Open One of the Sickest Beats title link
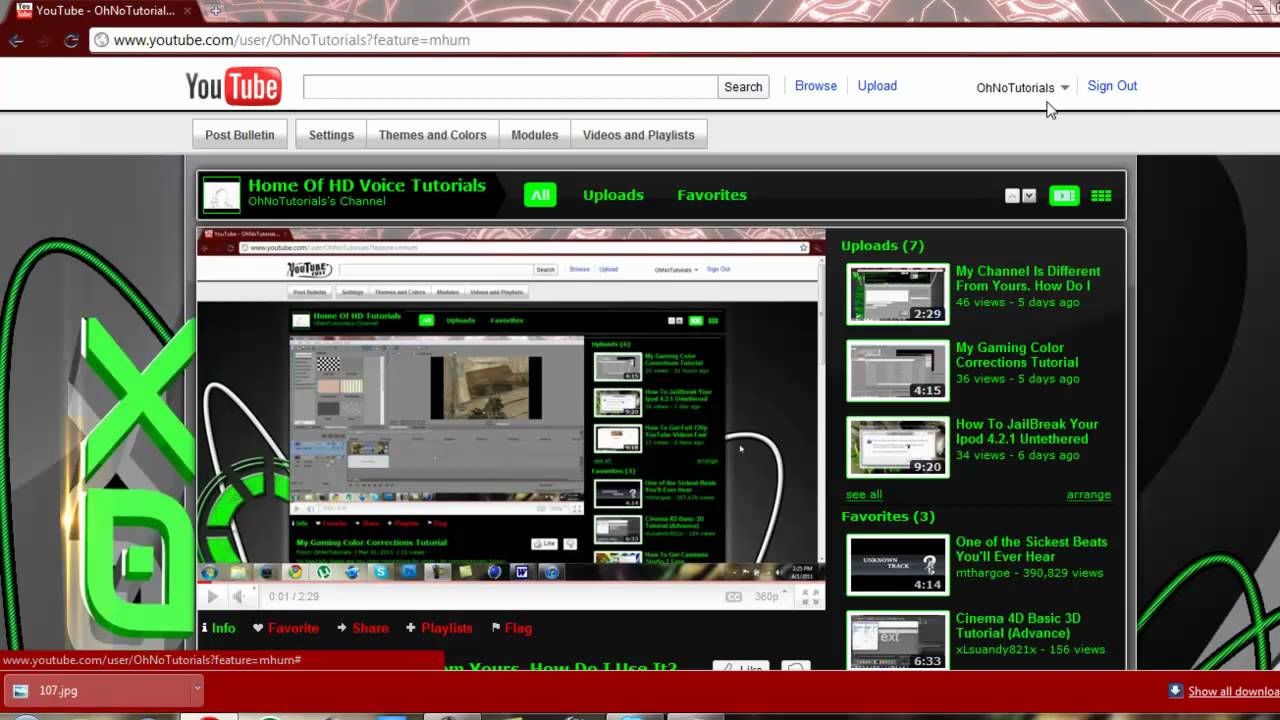The height and width of the screenshot is (720, 1280). pyautogui.click(x=1031, y=549)
